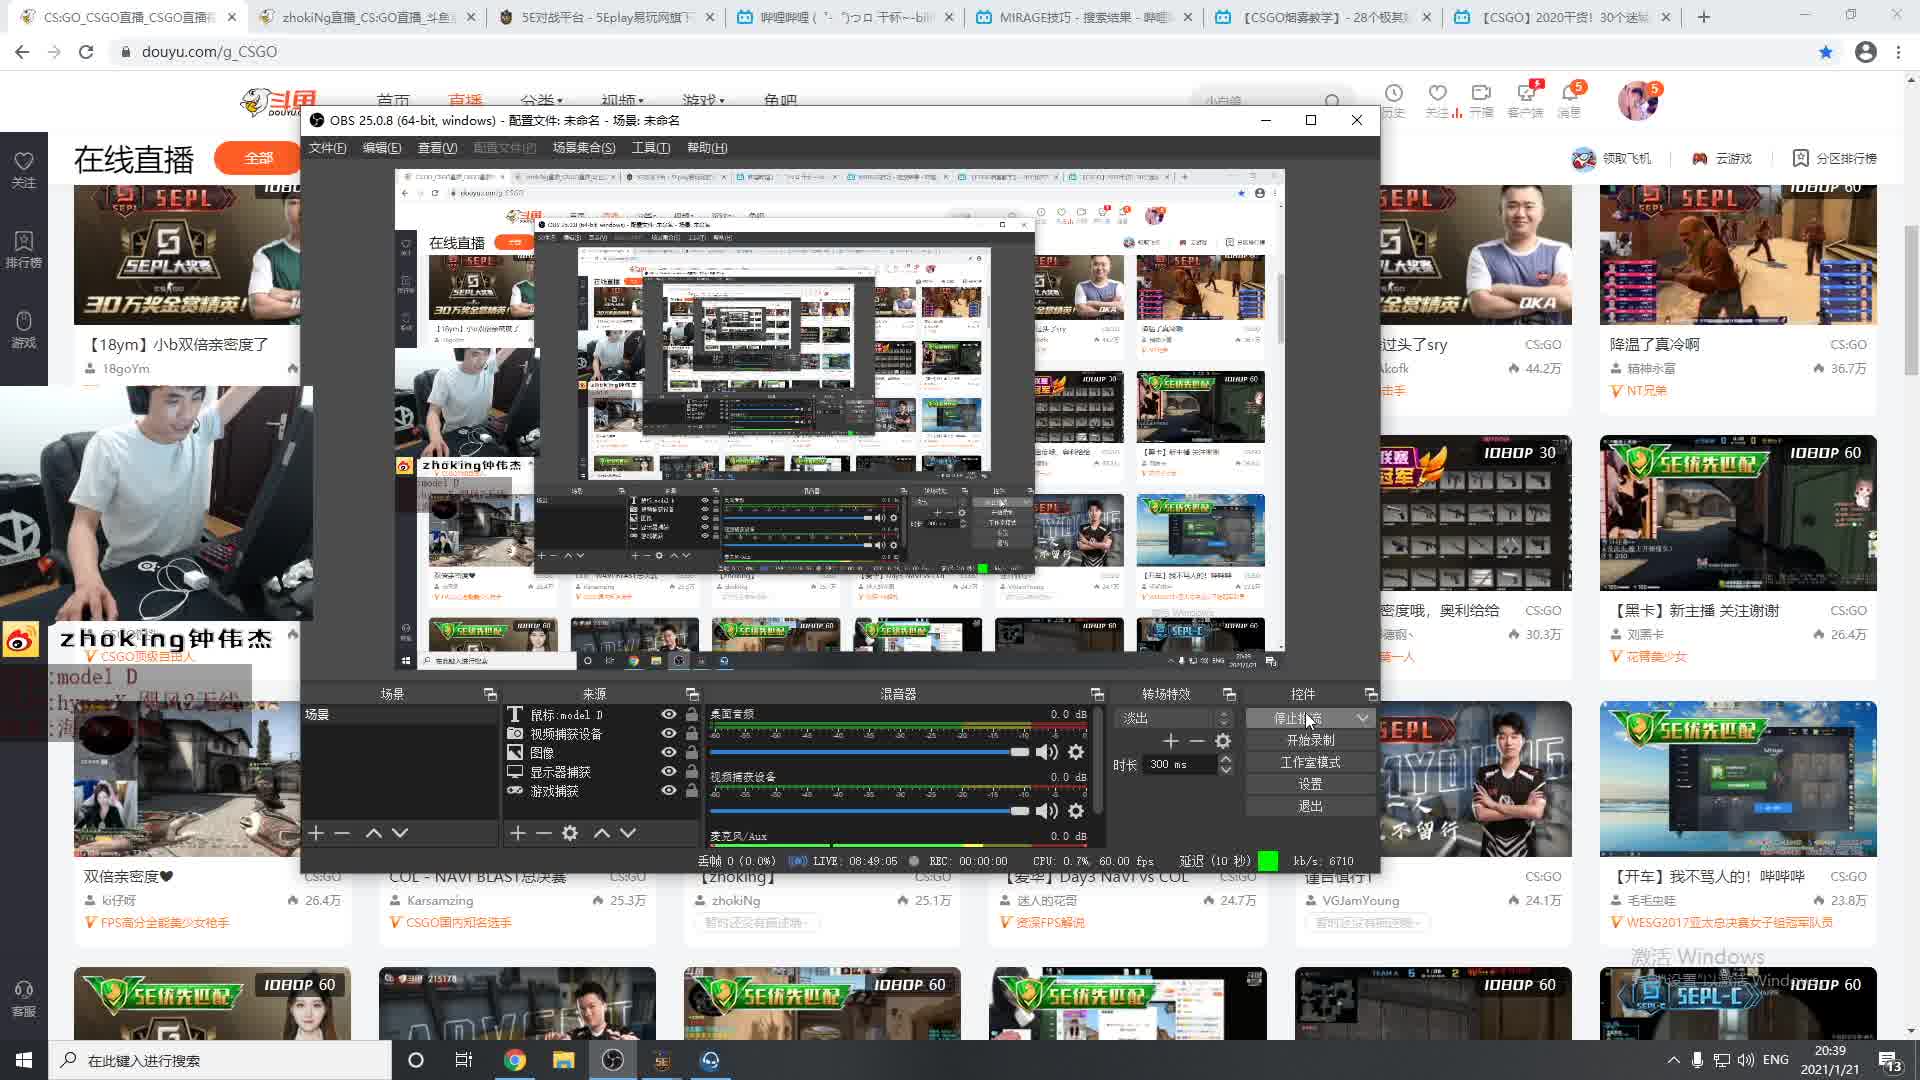Move scene up in scenes list
The width and height of the screenshot is (1920, 1080).
pos(373,833)
